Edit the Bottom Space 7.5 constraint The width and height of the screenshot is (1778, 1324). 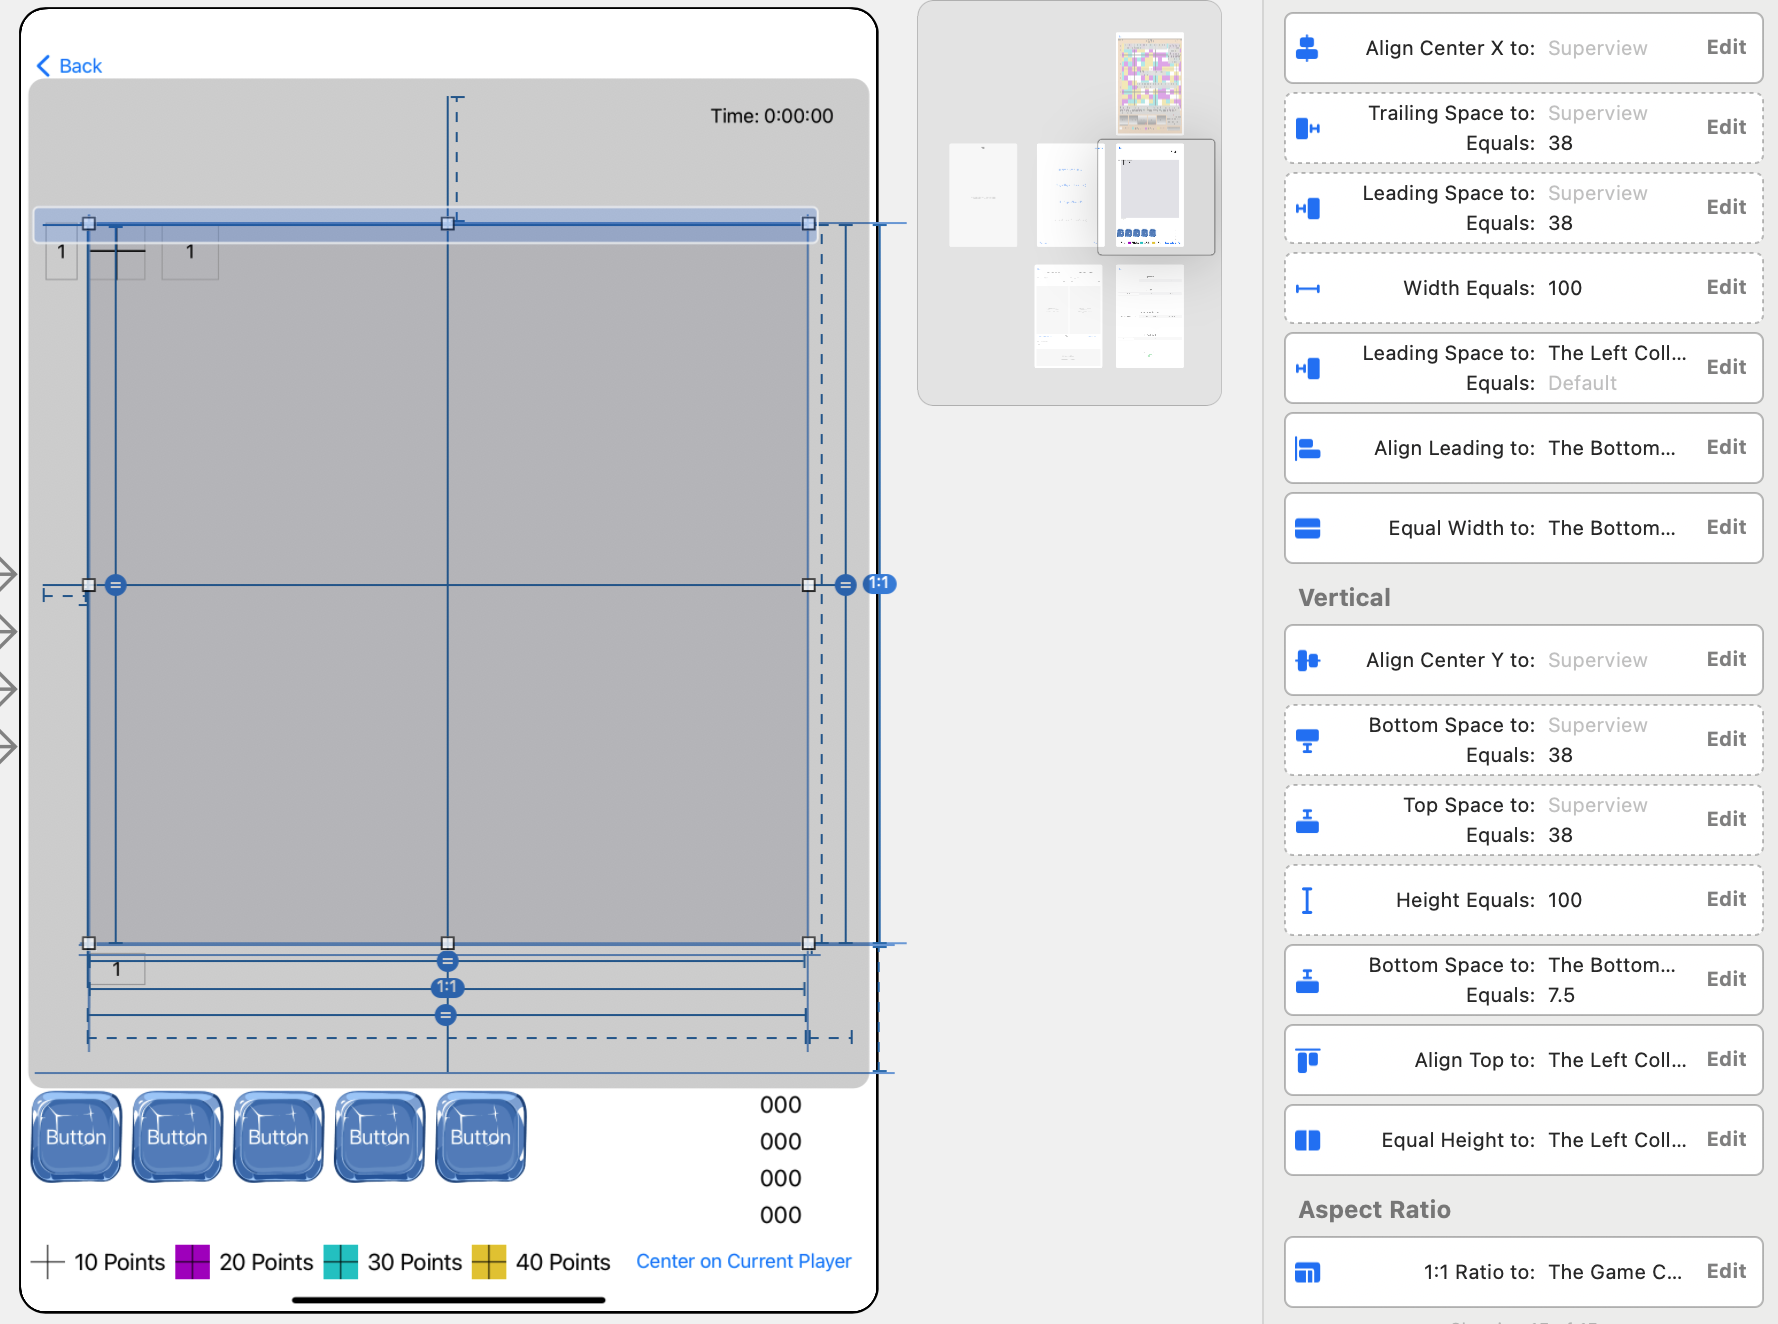point(1725,980)
